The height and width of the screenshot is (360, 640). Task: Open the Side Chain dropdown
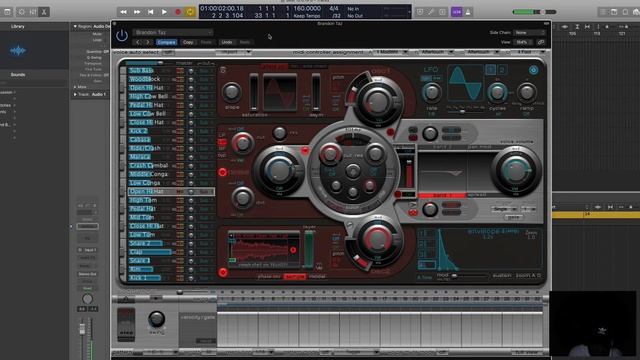point(529,32)
